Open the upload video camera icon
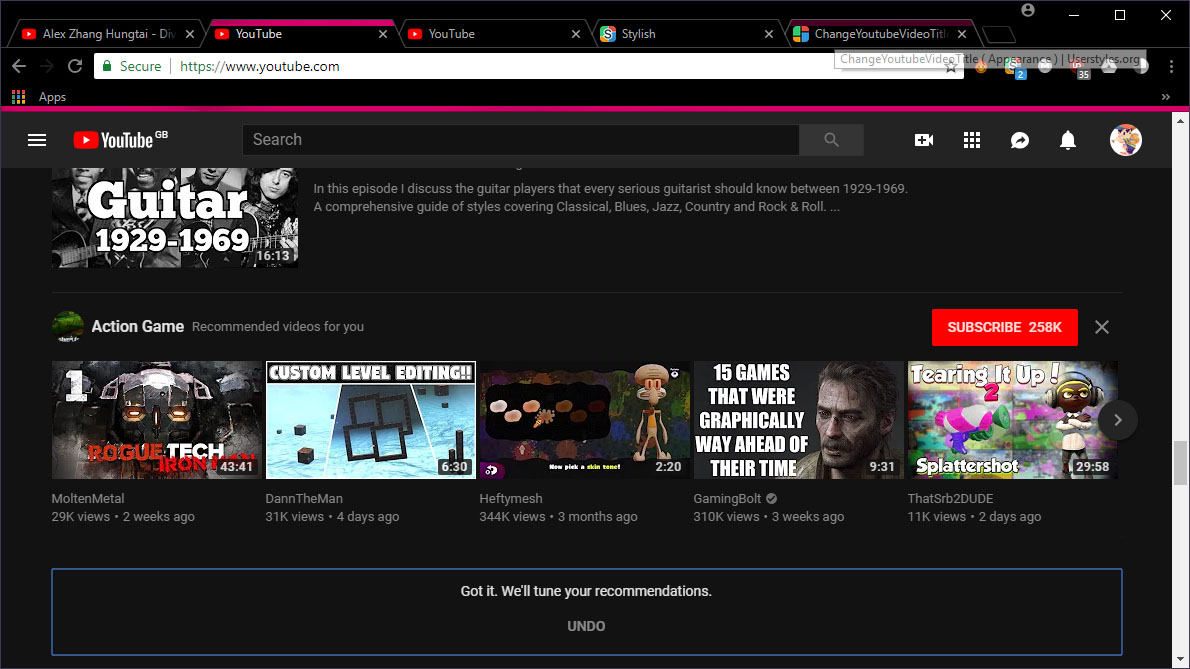Viewport: 1190px width, 669px height. click(x=924, y=140)
